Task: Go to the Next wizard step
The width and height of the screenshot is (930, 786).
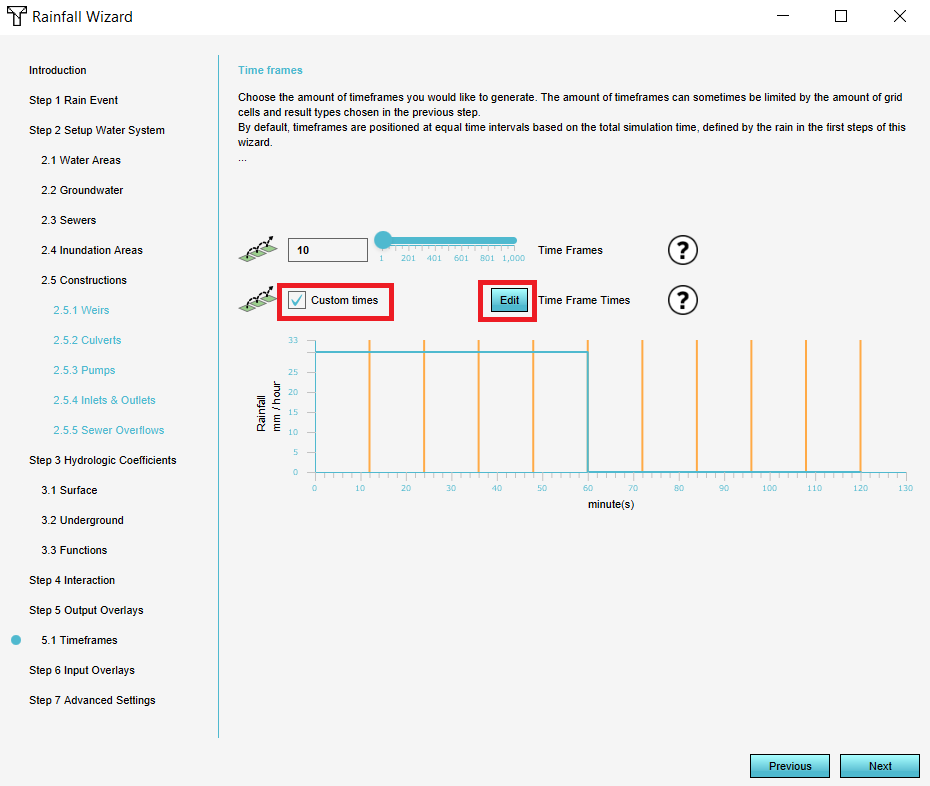Action: pyautogui.click(x=879, y=766)
